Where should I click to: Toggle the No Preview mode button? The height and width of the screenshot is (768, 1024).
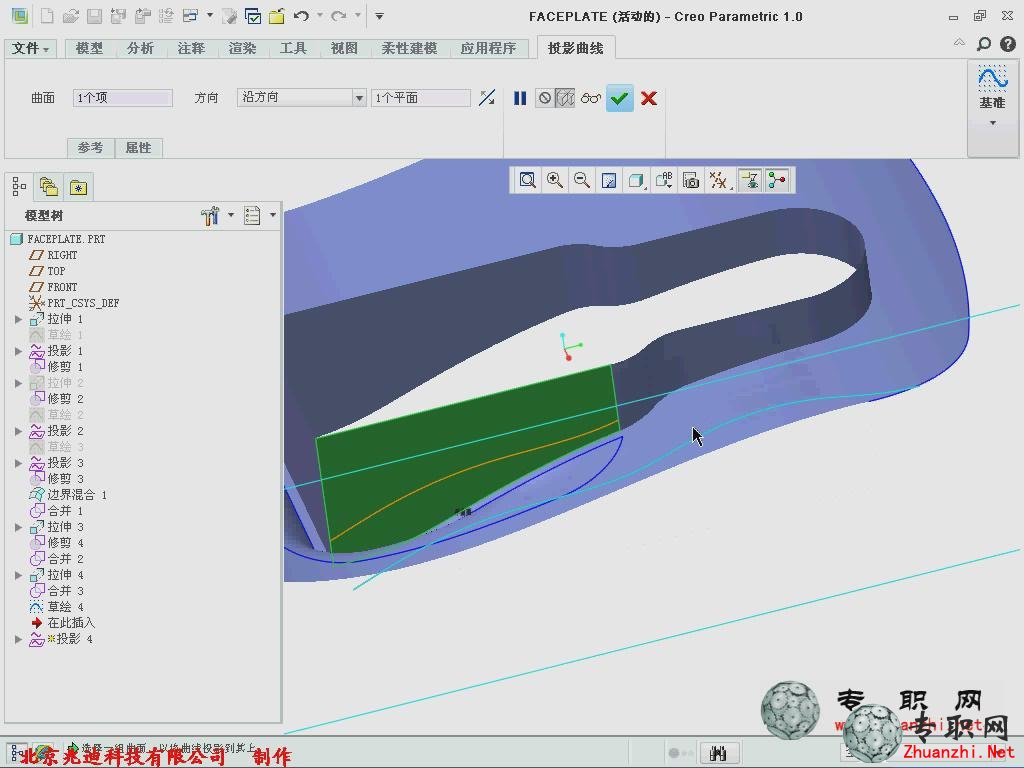pos(545,98)
